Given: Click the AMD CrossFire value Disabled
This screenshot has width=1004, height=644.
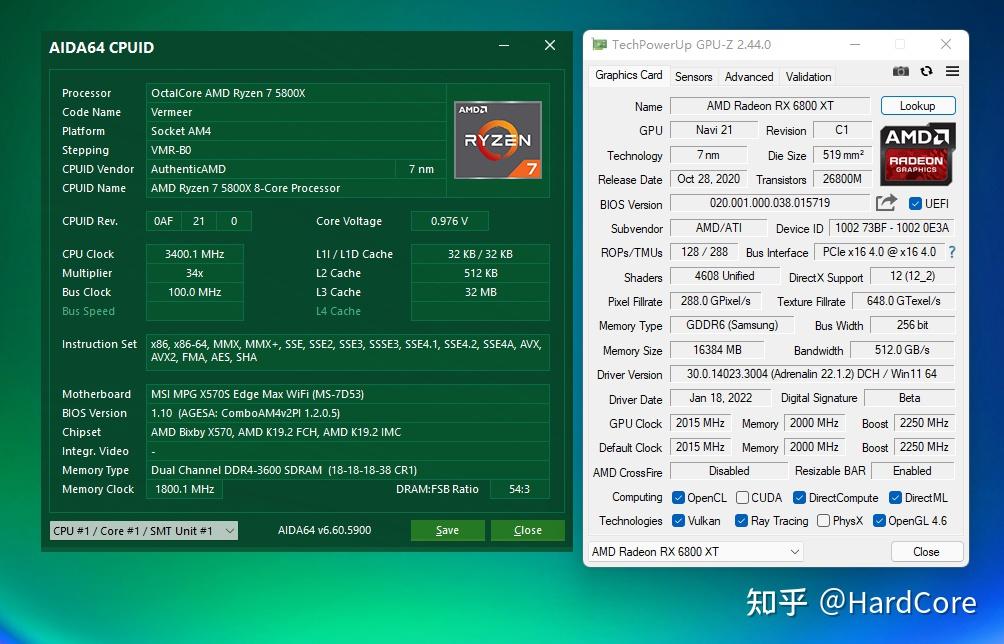Looking at the screenshot, I should tap(729, 471).
